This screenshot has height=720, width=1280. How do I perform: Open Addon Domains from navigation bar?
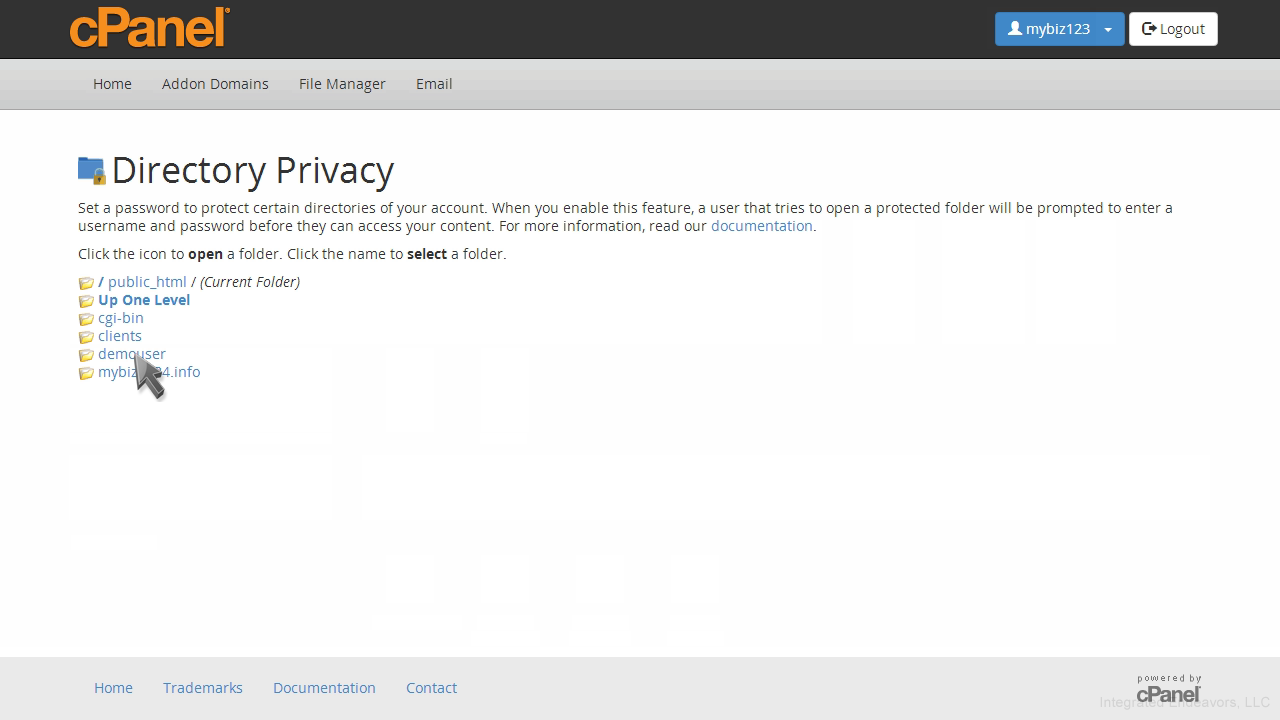point(215,84)
